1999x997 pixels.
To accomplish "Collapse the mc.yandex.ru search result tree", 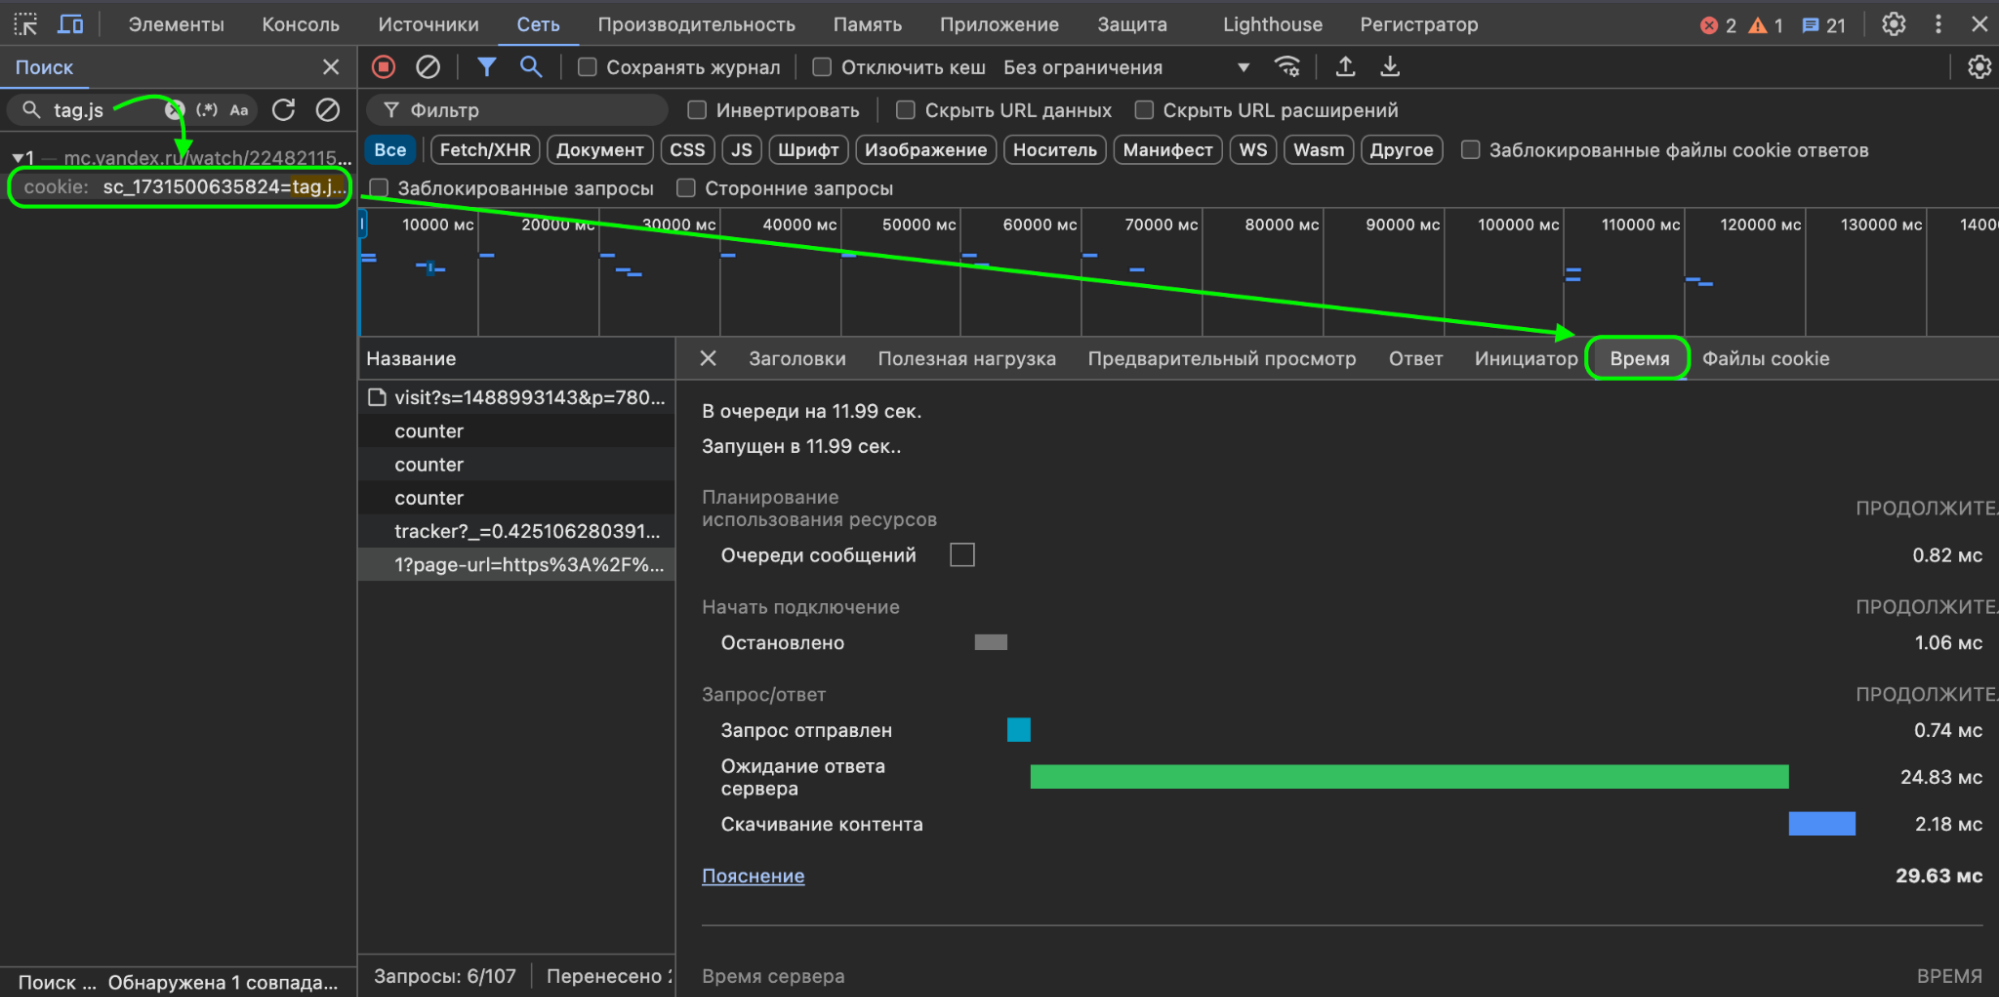I will 18,158.
